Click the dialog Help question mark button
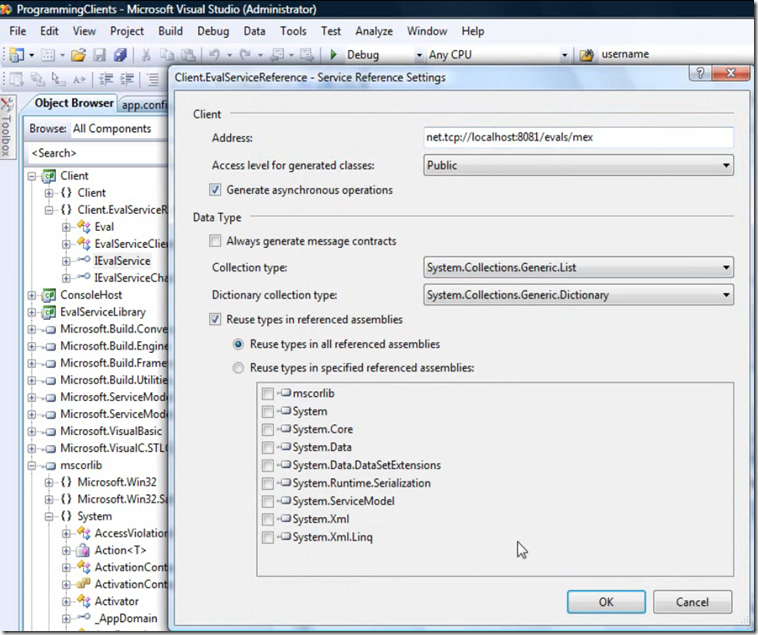Screen dimensions: 758x635 click(x=700, y=73)
